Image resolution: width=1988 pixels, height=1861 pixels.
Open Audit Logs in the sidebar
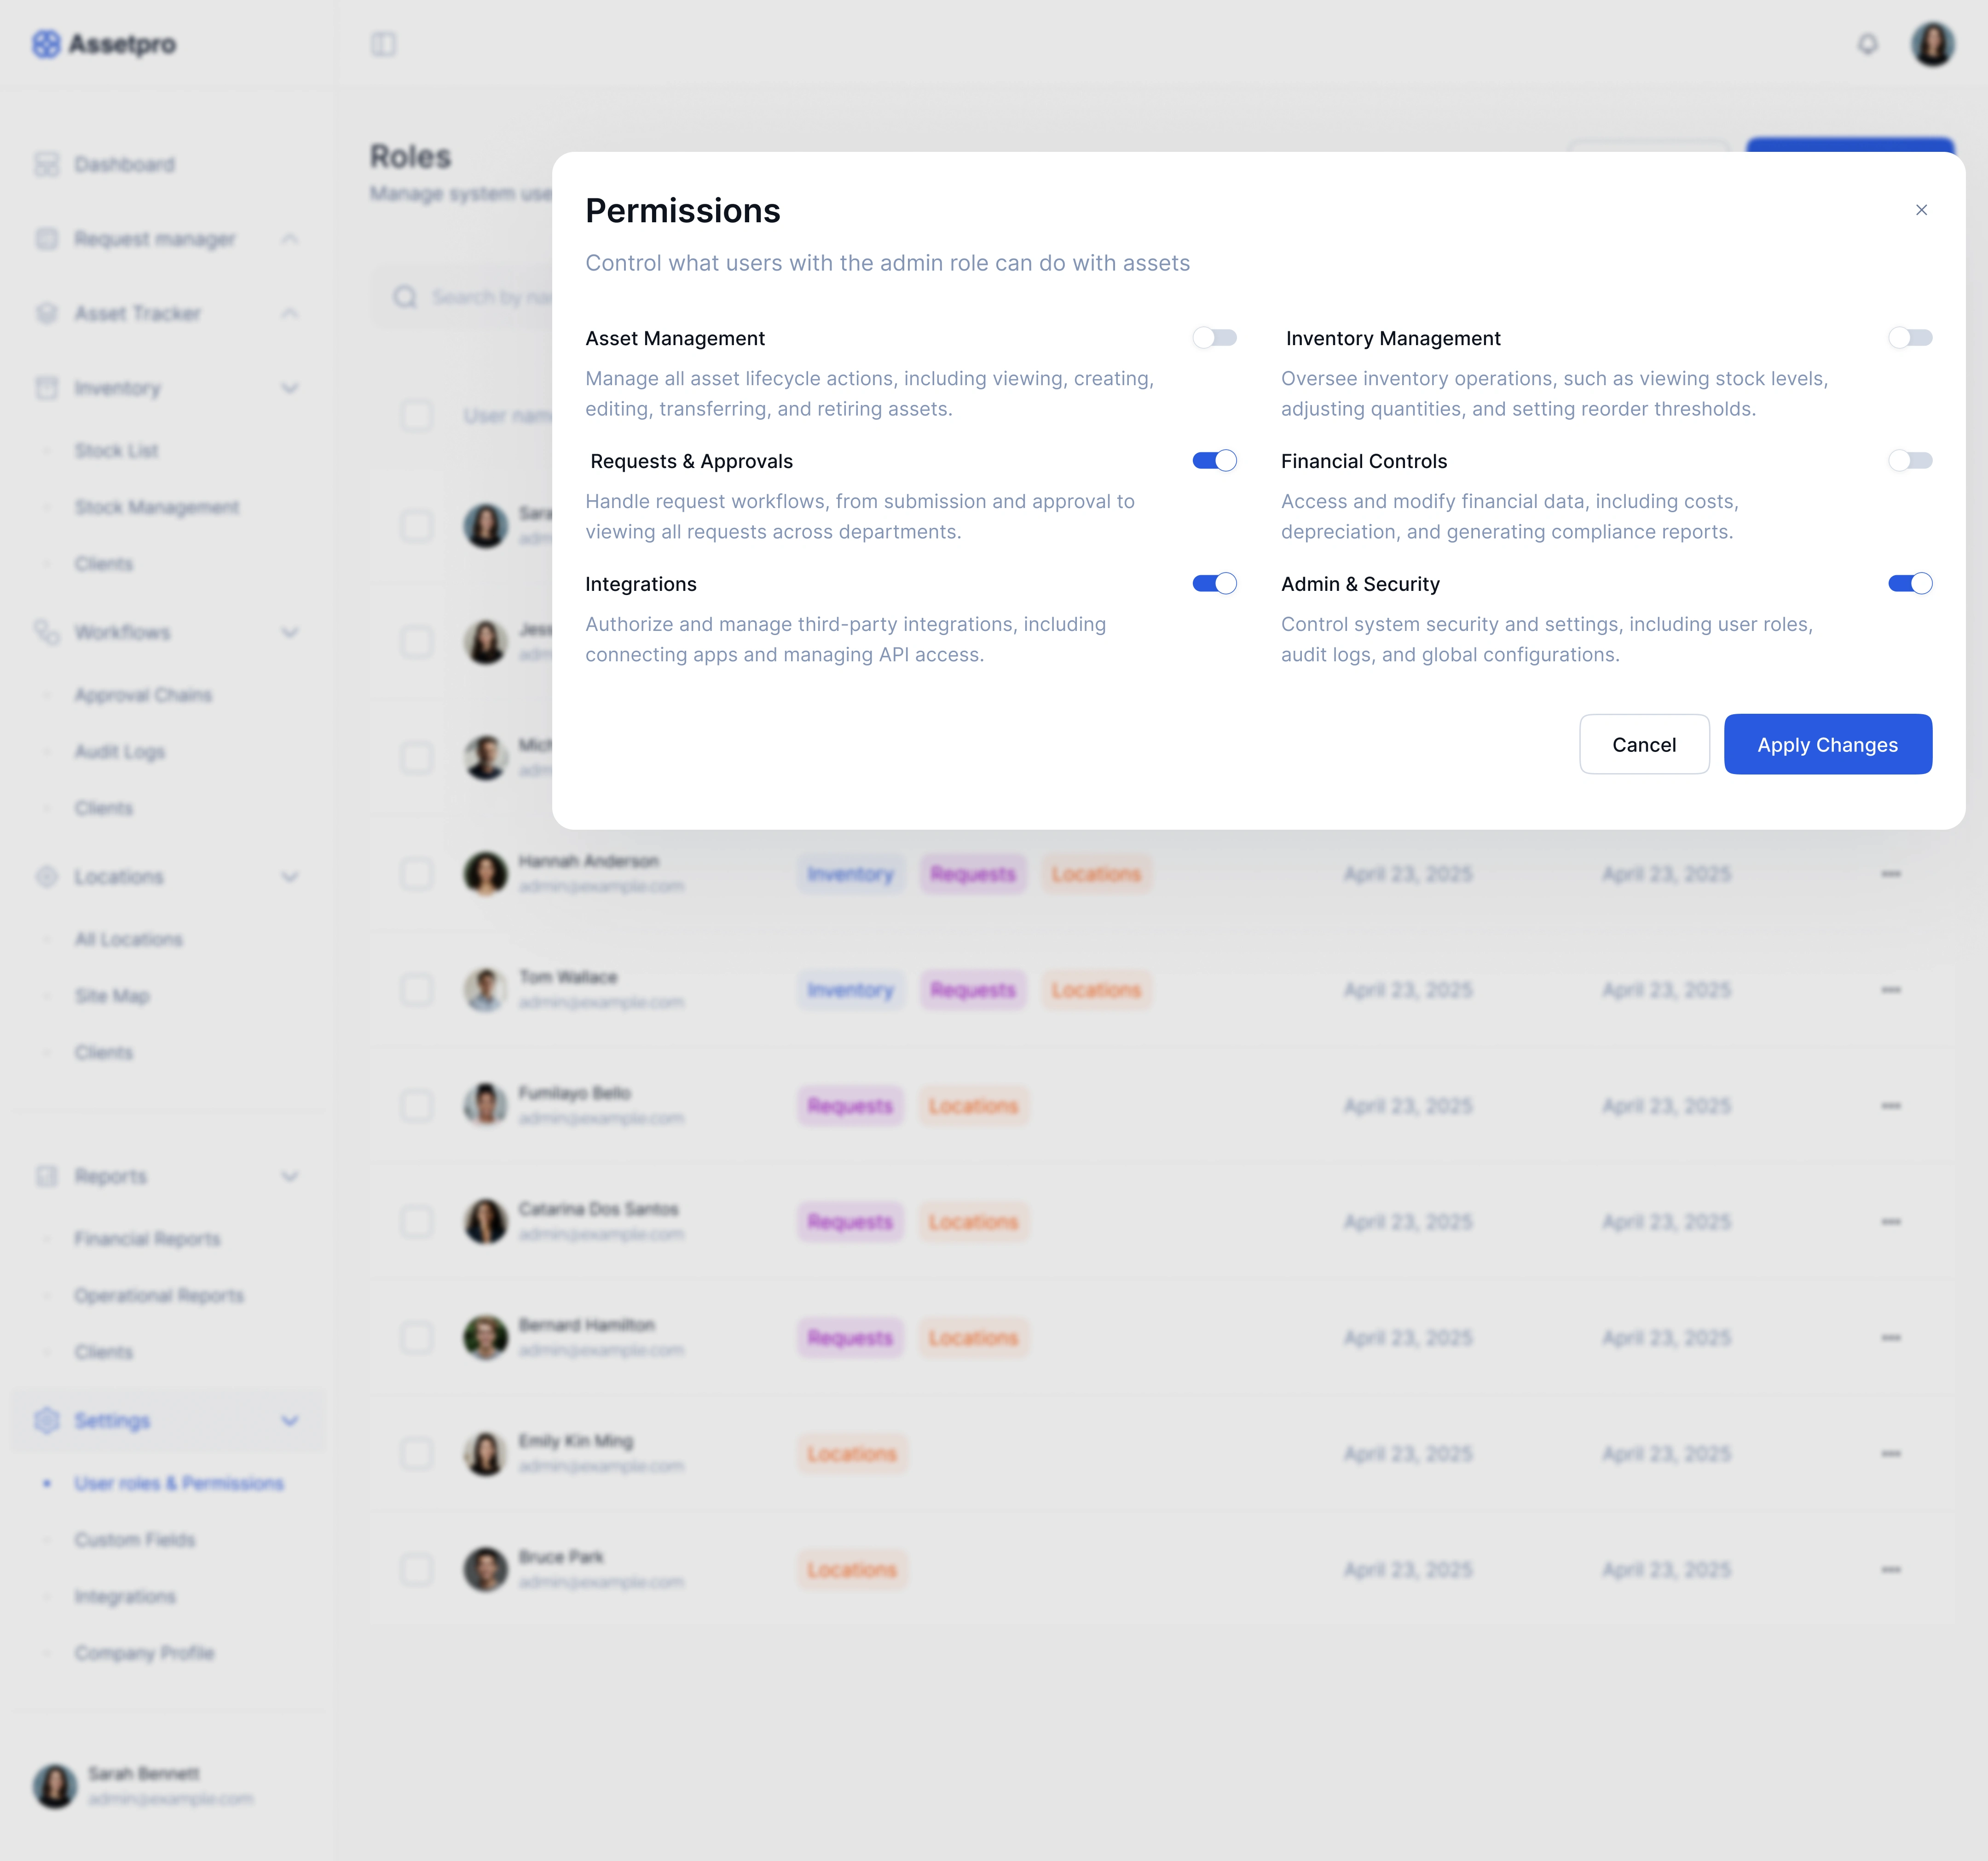[120, 751]
